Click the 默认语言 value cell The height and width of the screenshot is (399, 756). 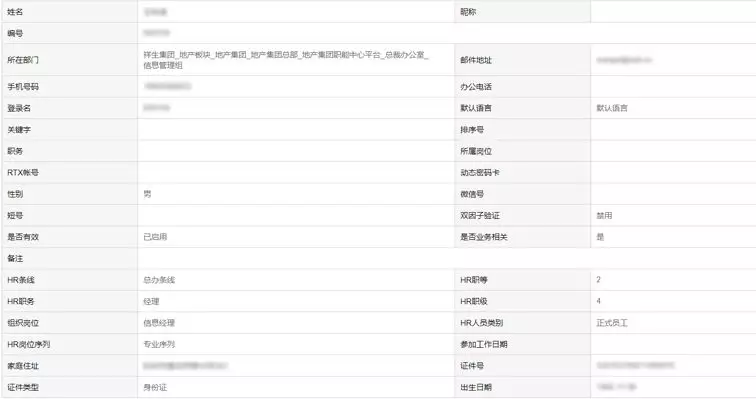pyautogui.click(x=612, y=108)
